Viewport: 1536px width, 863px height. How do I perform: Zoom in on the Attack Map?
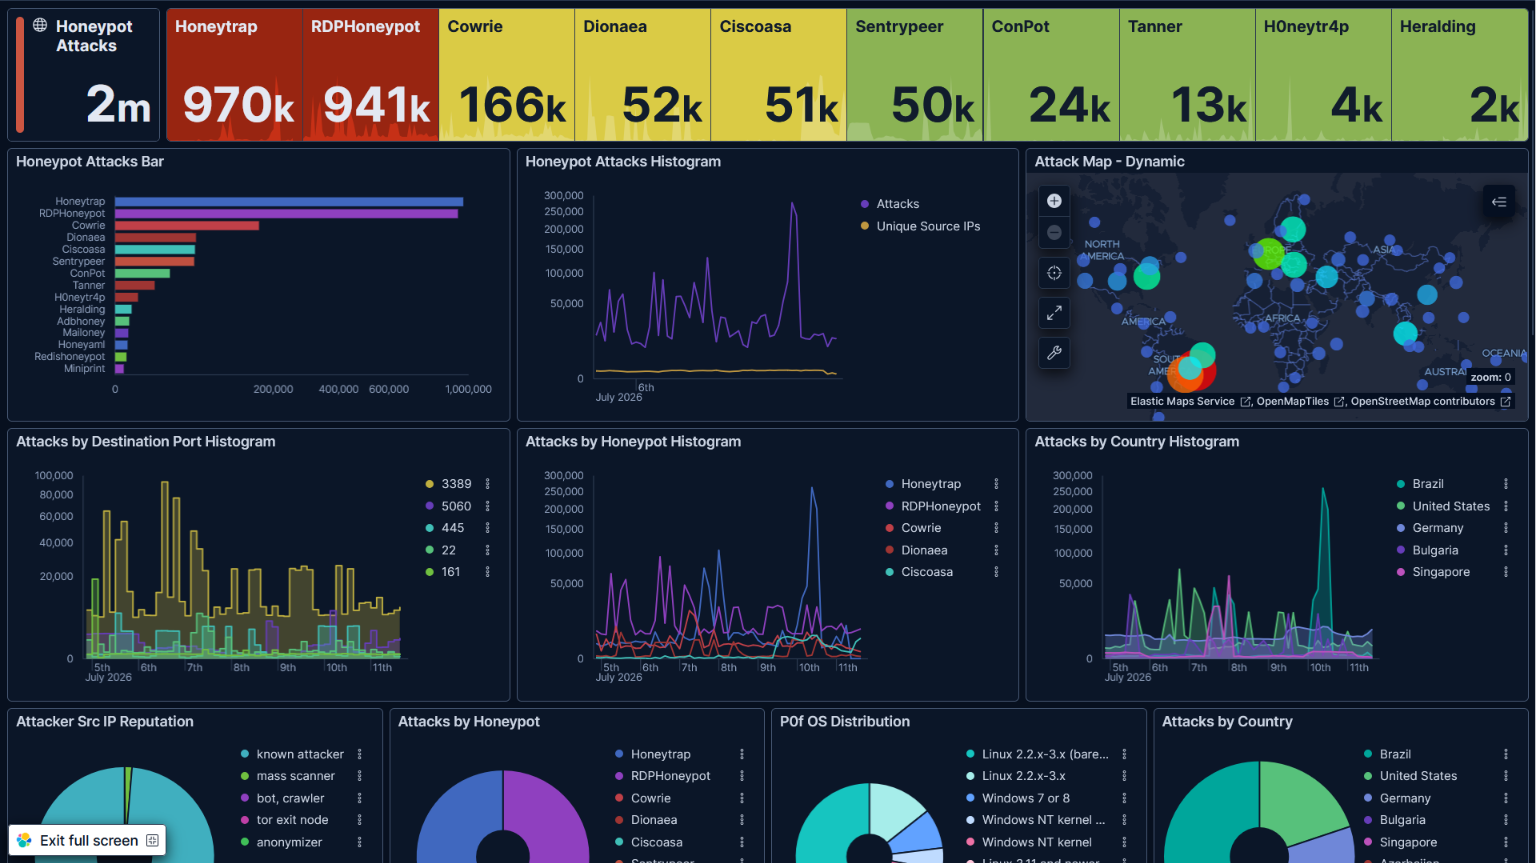[1054, 201]
